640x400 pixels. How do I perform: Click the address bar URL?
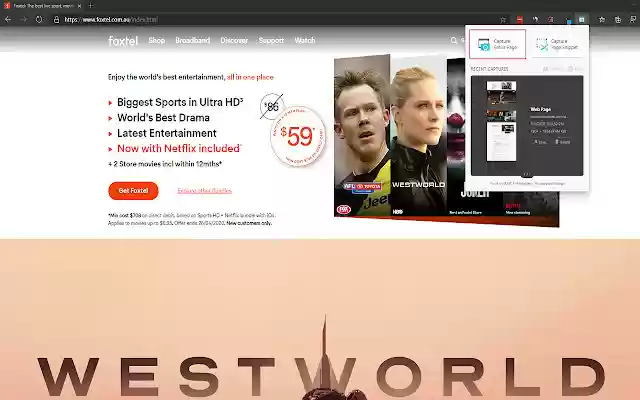coord(111,20)
